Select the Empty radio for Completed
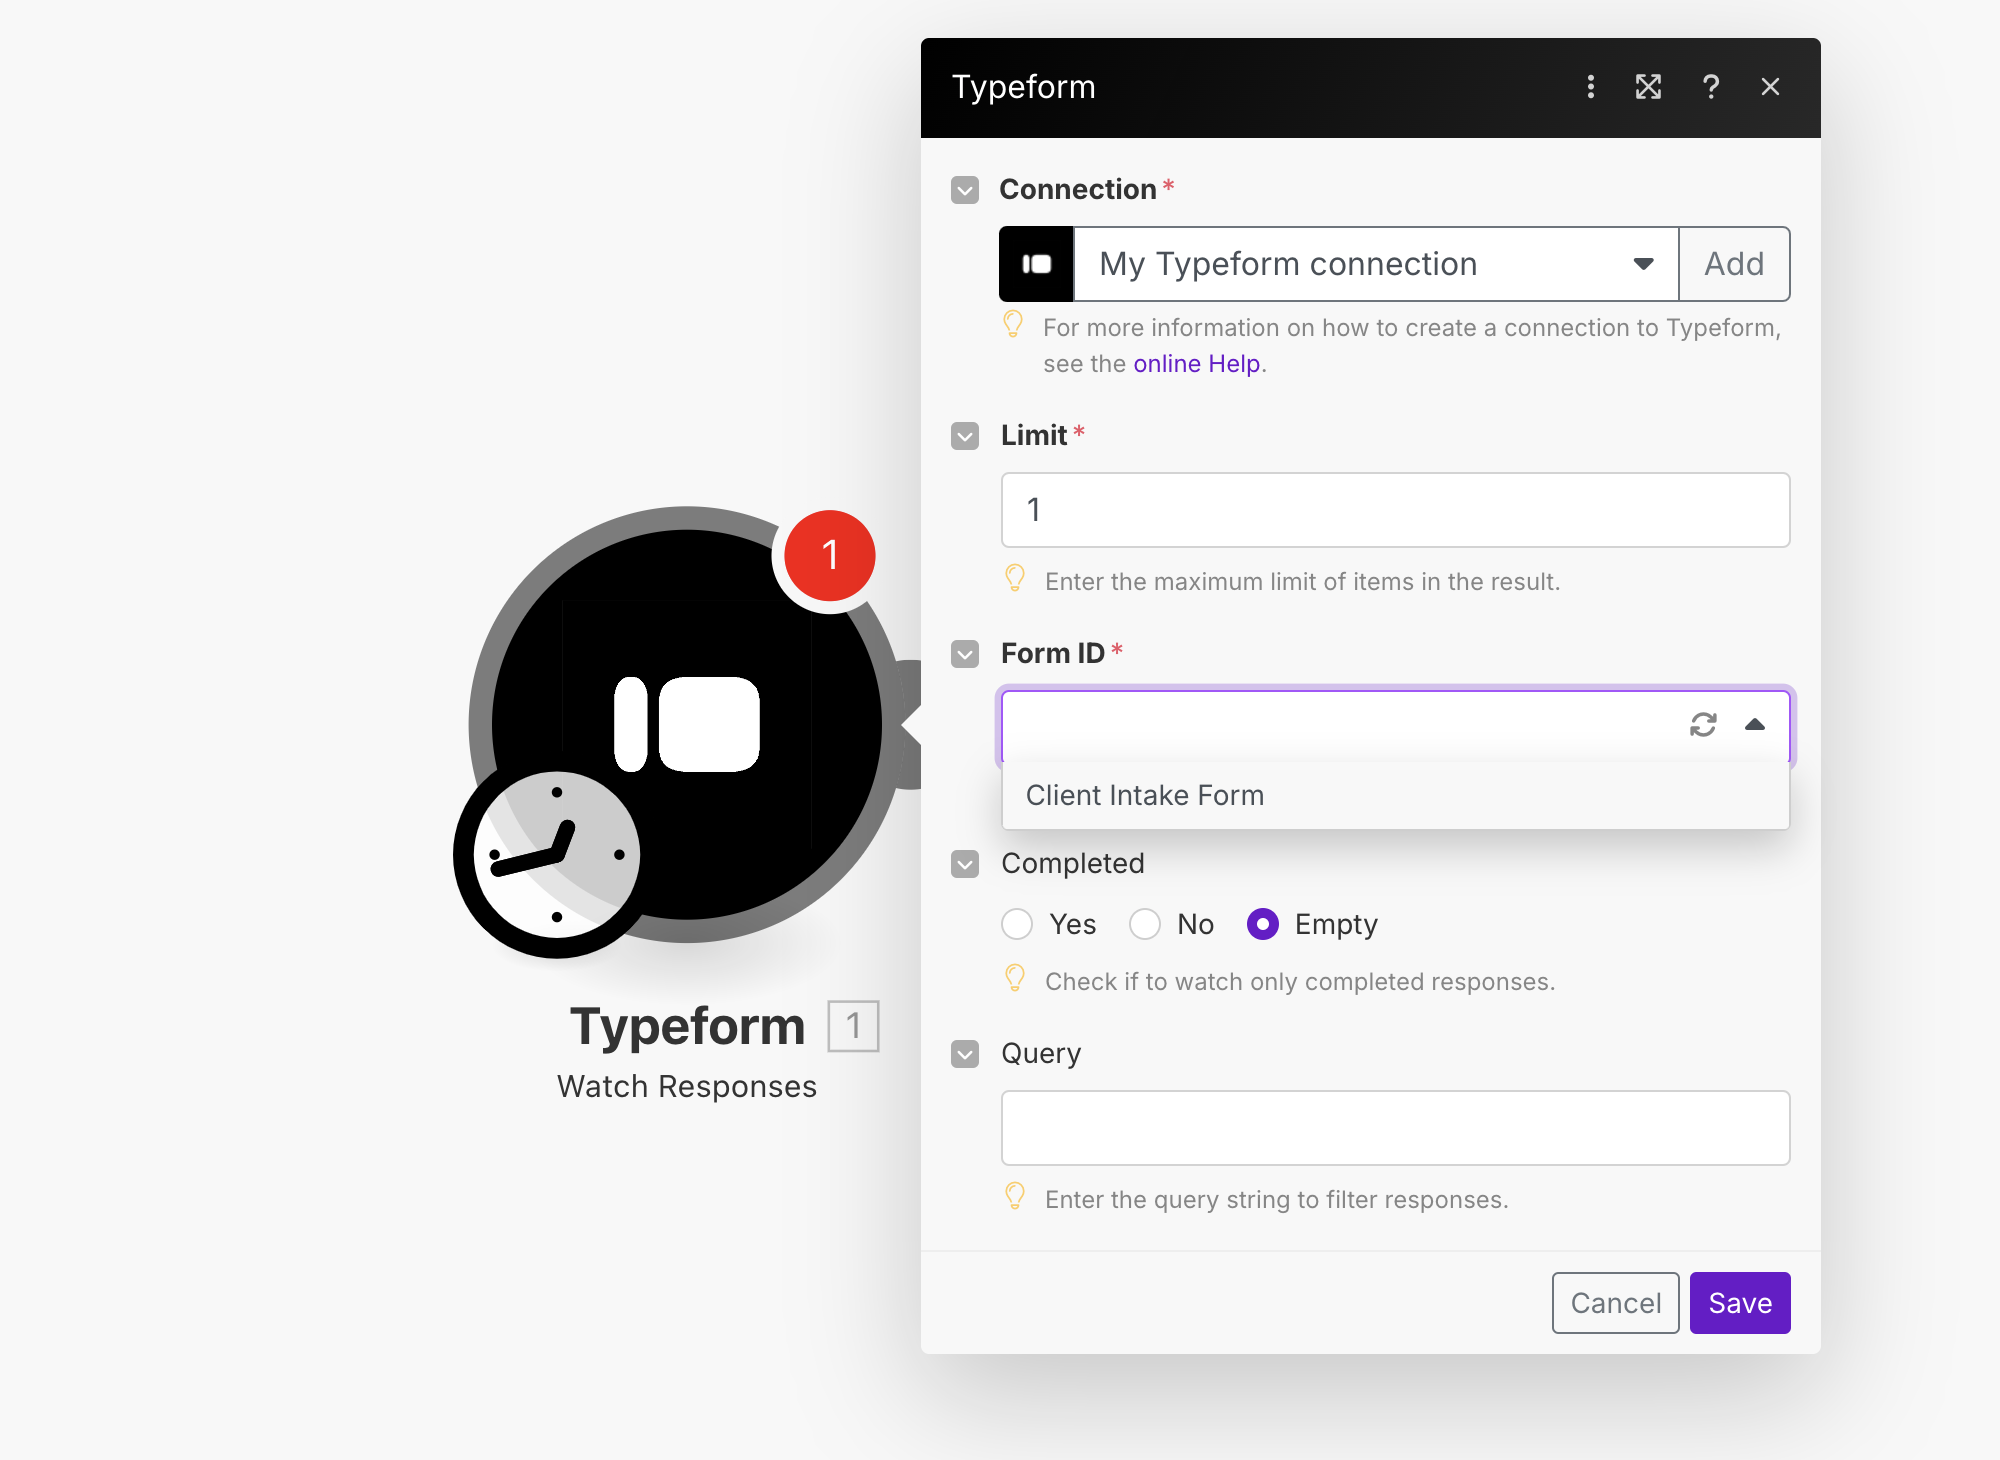Image resolution: width=2000 pixels, height=1460 pixels. pyautogui.click(x=1263, y=924)
